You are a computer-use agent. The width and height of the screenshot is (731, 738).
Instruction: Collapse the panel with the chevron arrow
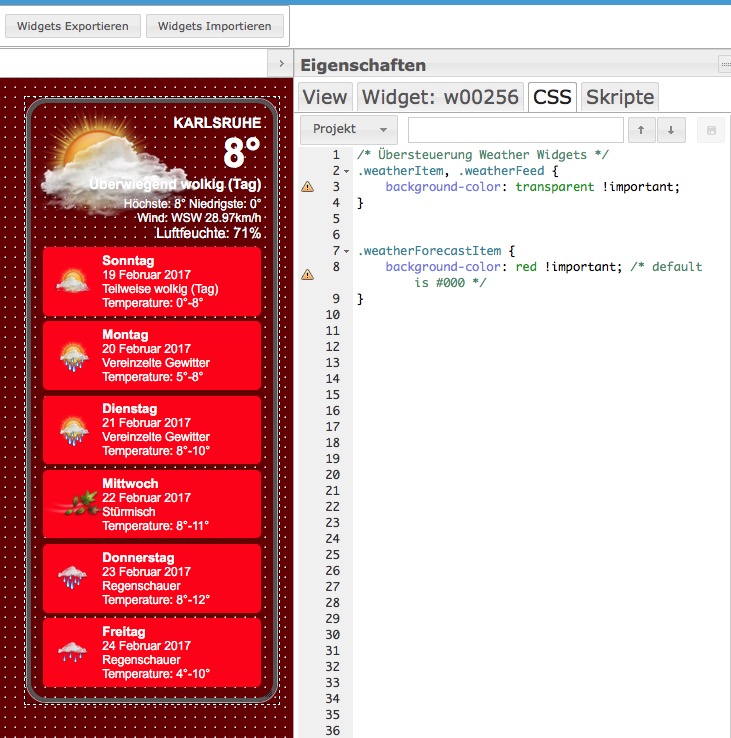(x=280, y=64)
